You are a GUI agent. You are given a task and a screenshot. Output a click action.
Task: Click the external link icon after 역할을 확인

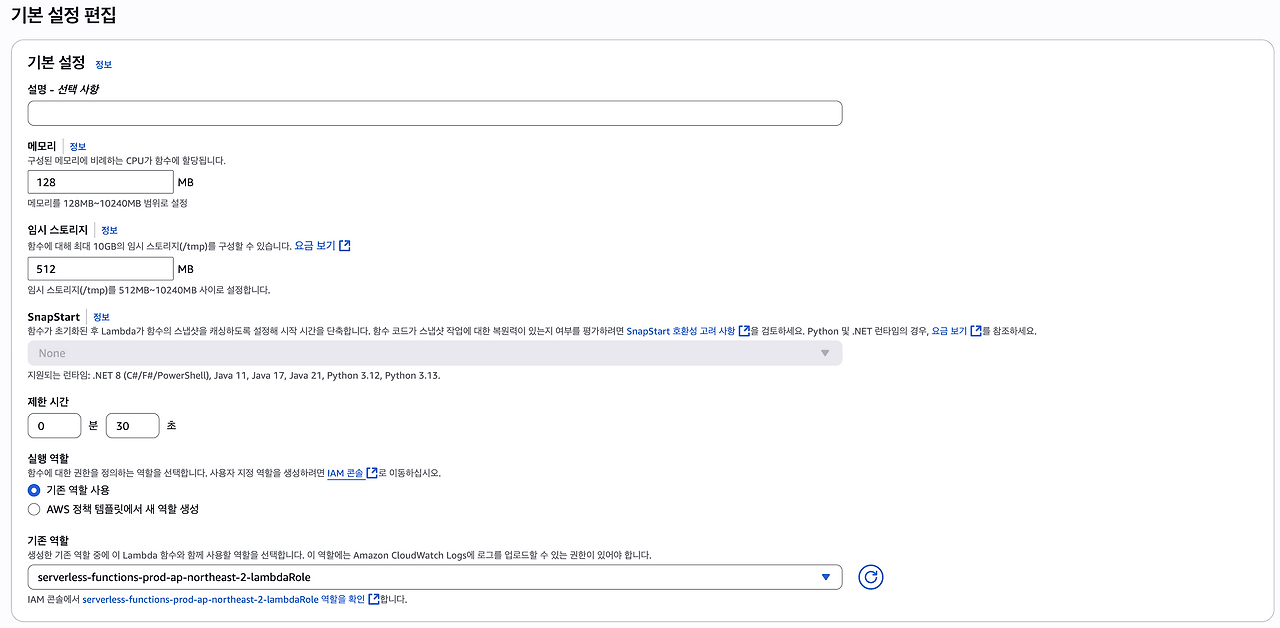click(374, 599)
